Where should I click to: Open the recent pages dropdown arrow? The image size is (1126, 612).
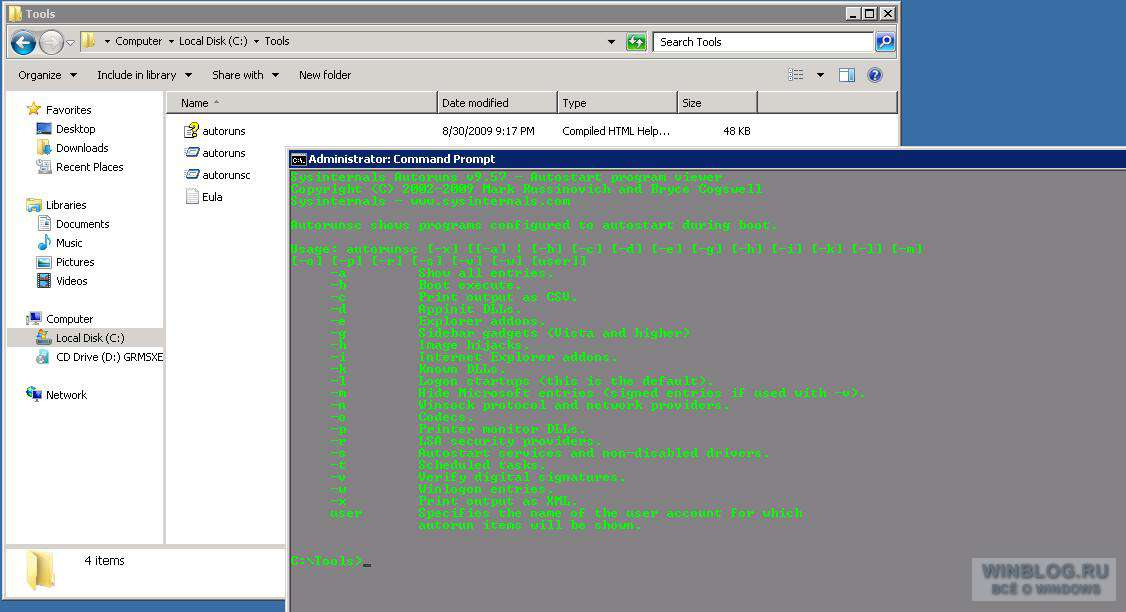(x=70, y=42)
